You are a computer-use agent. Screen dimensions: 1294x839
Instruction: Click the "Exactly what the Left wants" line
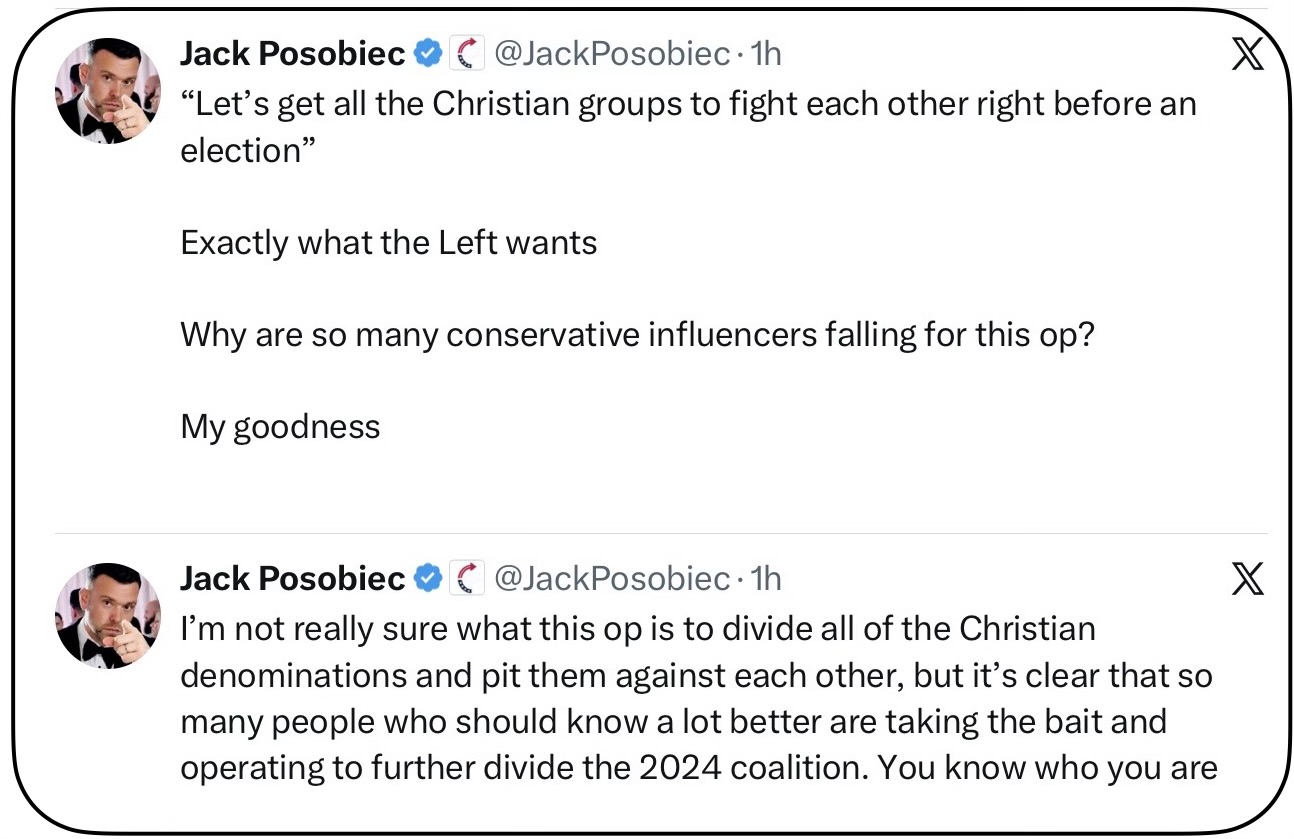pyautogui.click(x=388, y=243)
